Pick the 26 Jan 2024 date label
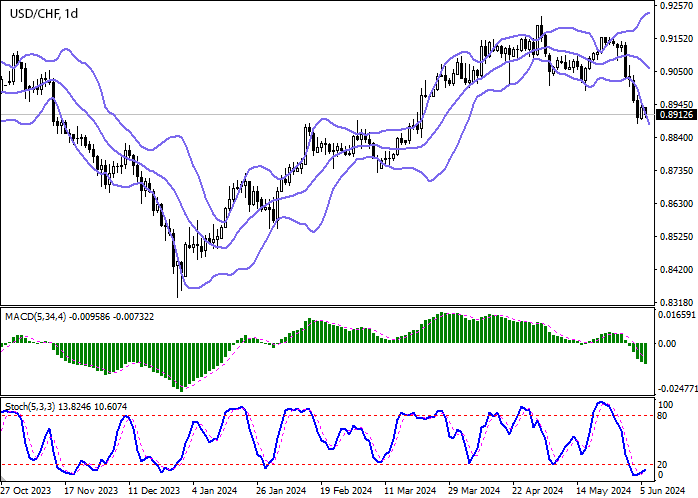Viewport: 698px width, 498px height. (x=281, y=491)
